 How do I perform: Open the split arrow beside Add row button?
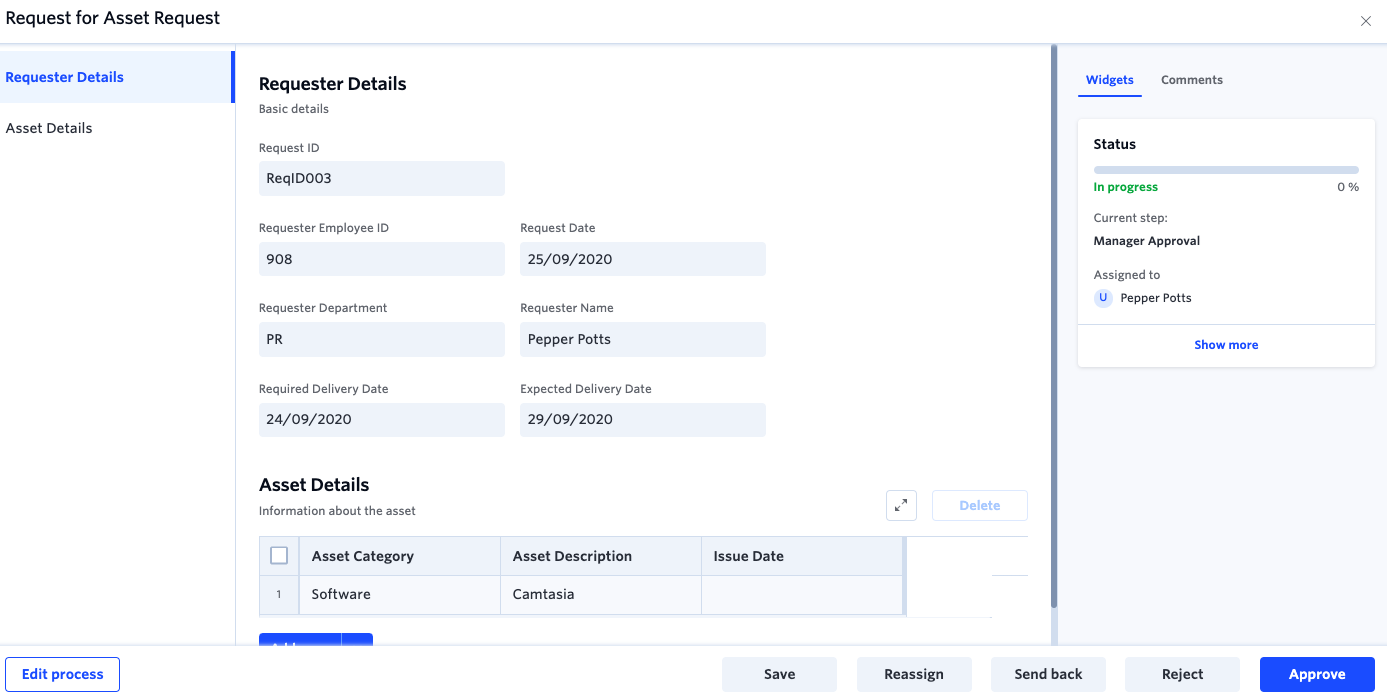point(358,640)
